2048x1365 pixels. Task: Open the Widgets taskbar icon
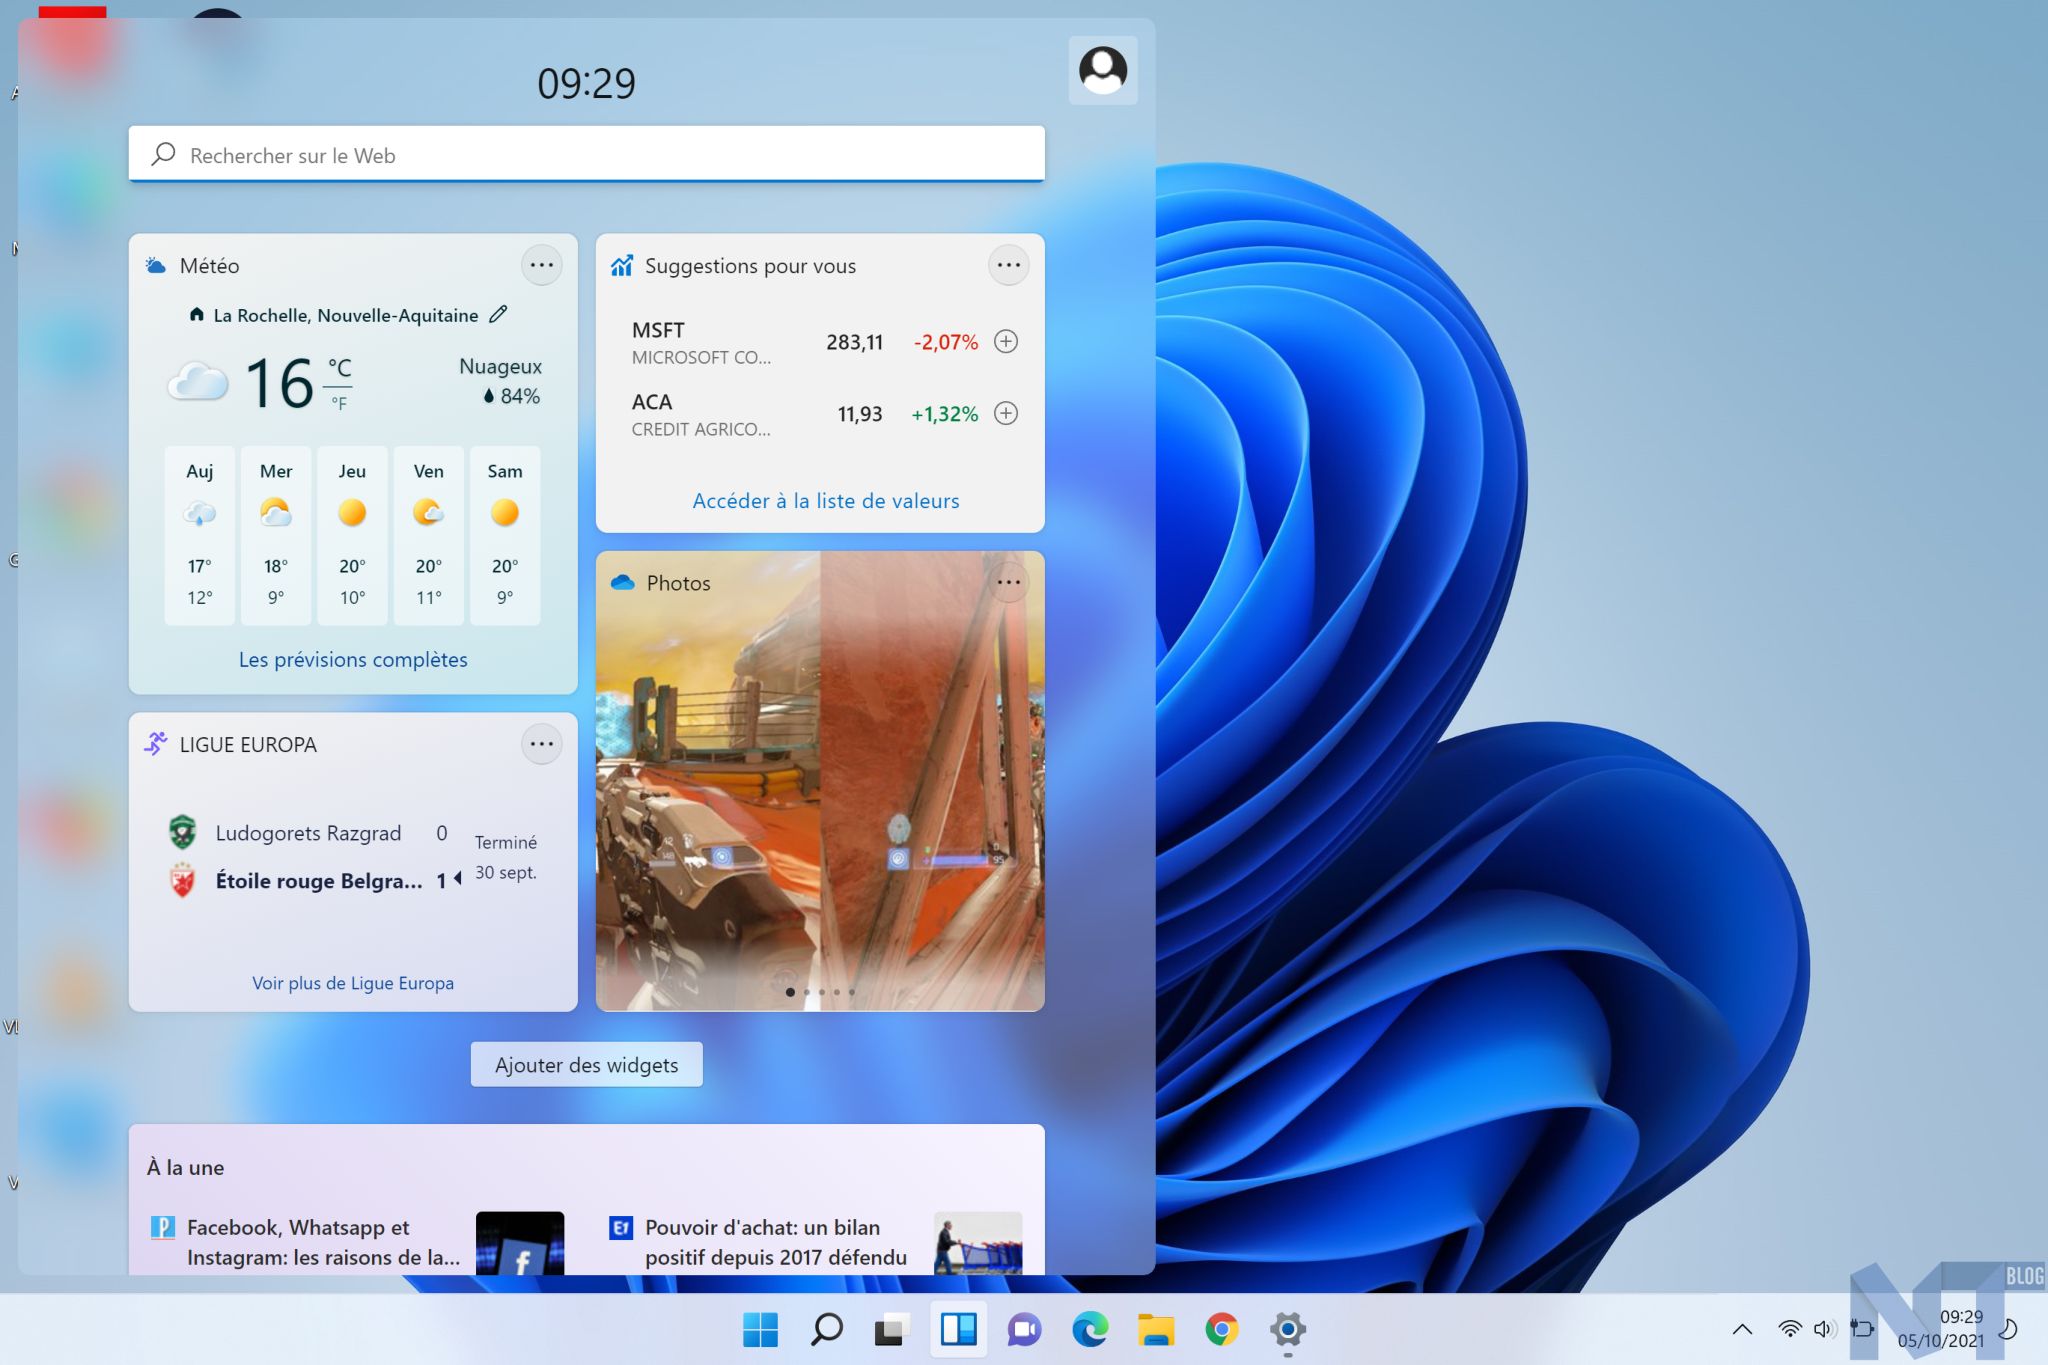pos(958,1329)
